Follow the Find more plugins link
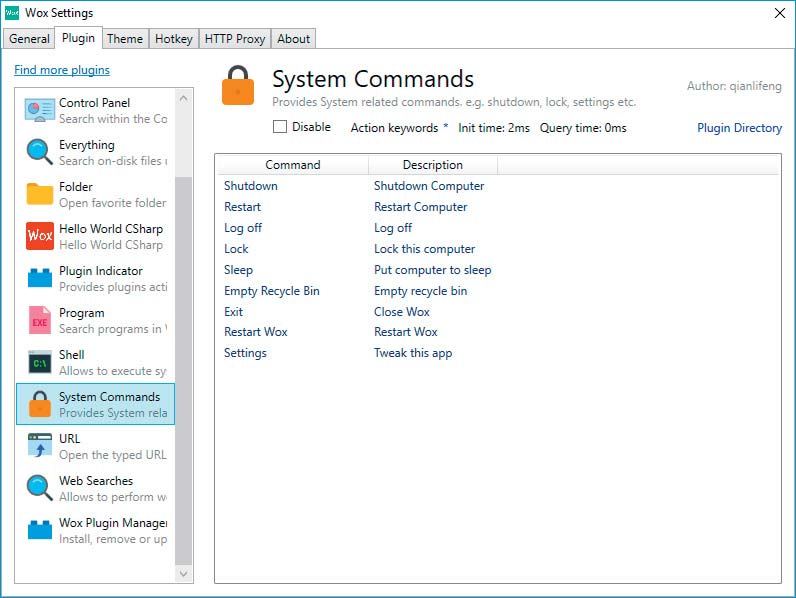 62,70
